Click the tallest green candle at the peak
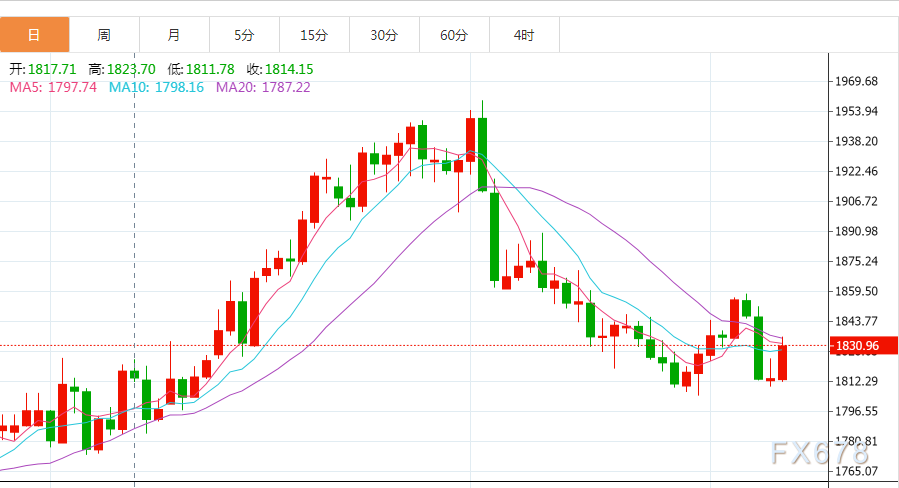The height and width of the screenshot is (488, 899). coord(483,154)
